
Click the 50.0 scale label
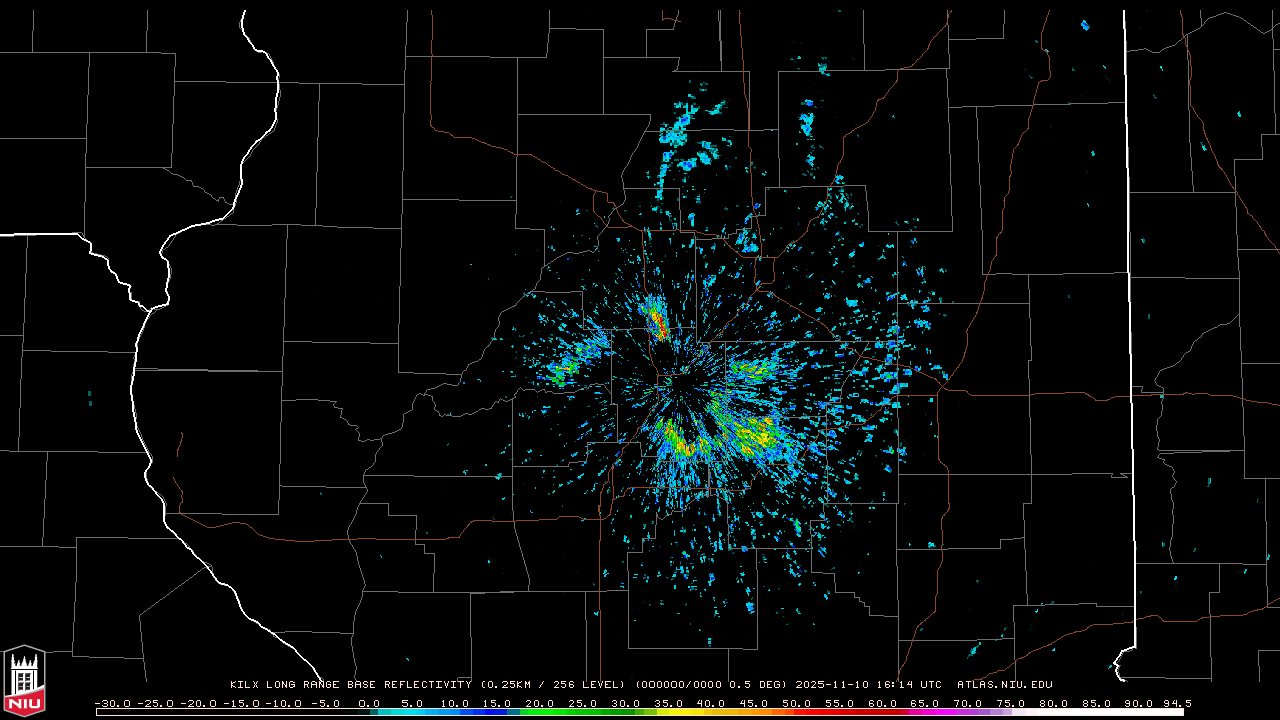pos(797,703)
